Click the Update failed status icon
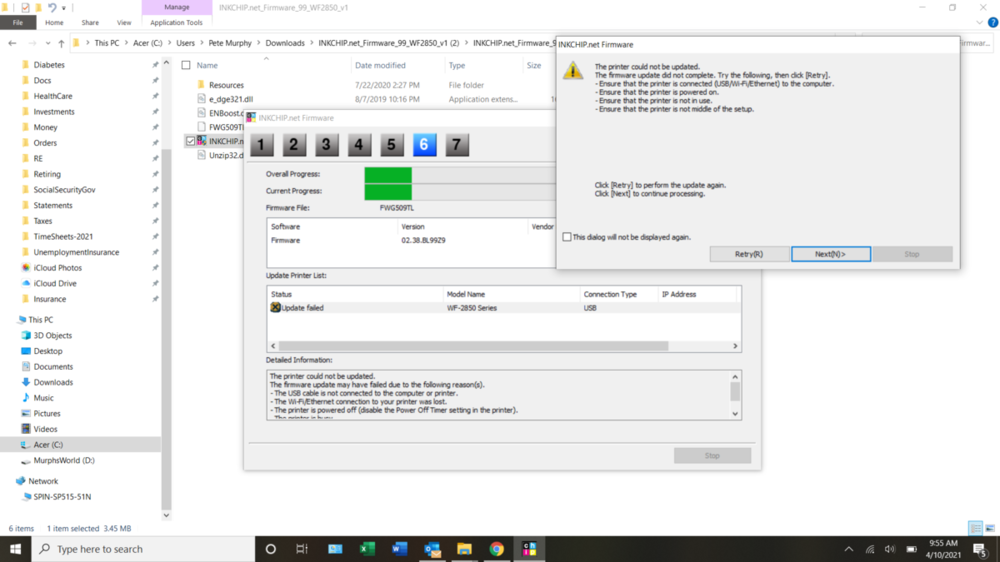 coord(275,308)
